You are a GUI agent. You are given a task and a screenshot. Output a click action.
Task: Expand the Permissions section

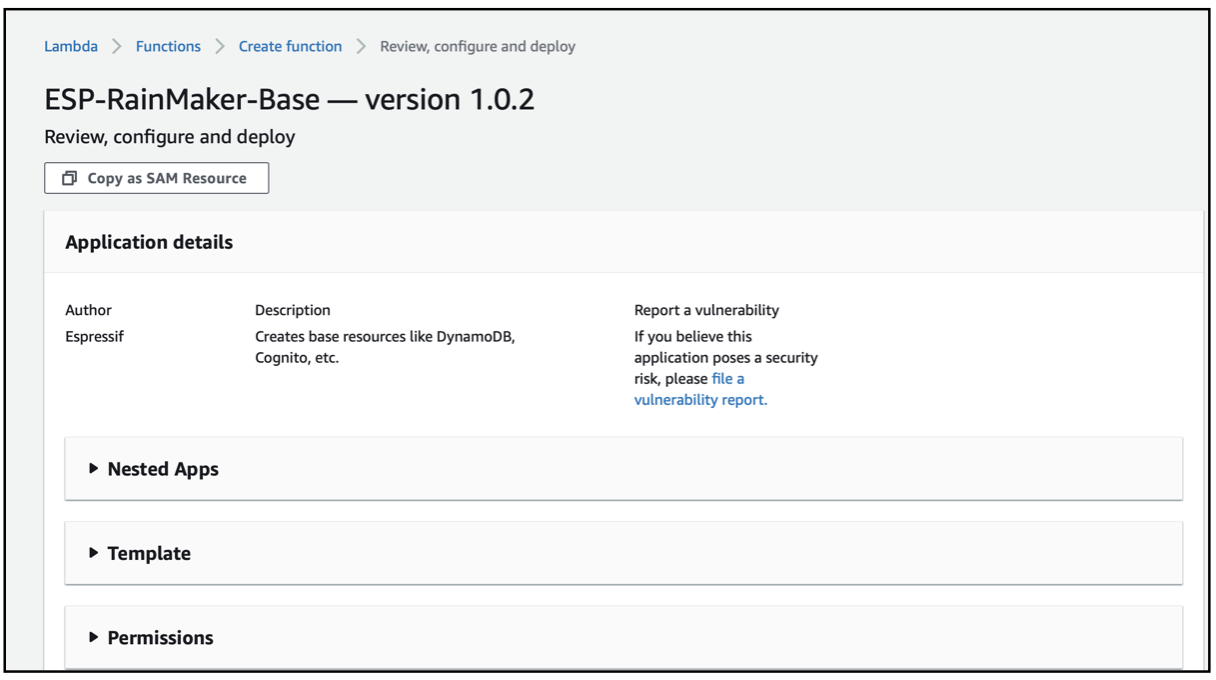623,638
